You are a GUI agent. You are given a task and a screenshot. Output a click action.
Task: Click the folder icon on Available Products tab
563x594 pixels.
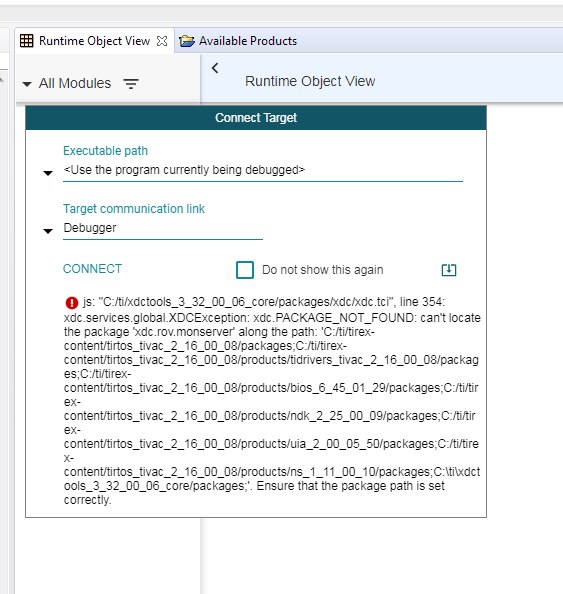pos(187,41)
